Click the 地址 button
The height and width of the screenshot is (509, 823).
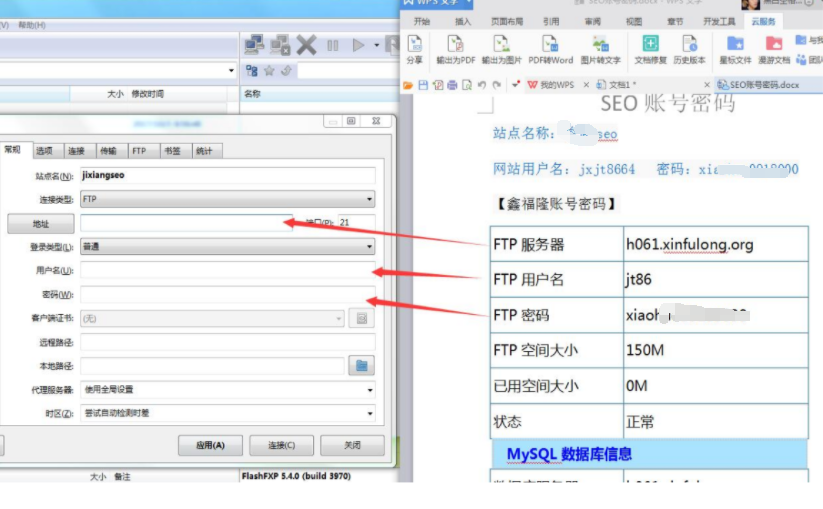41,224
